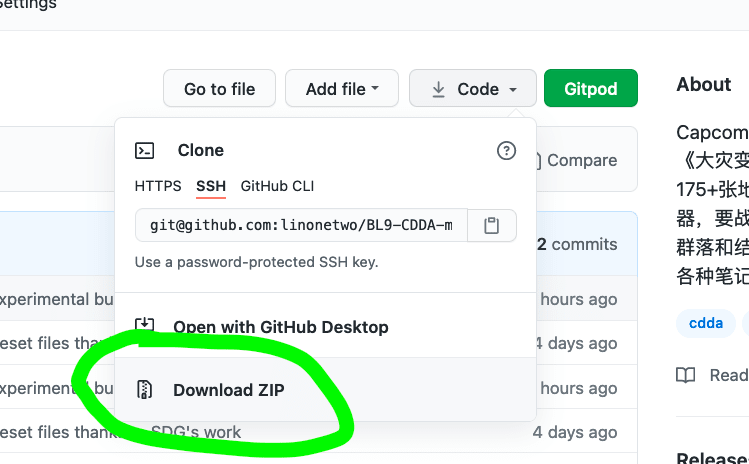This screenshot has height=464, width=749.
Task: Click the About heading
Action: tap(704, 84)
